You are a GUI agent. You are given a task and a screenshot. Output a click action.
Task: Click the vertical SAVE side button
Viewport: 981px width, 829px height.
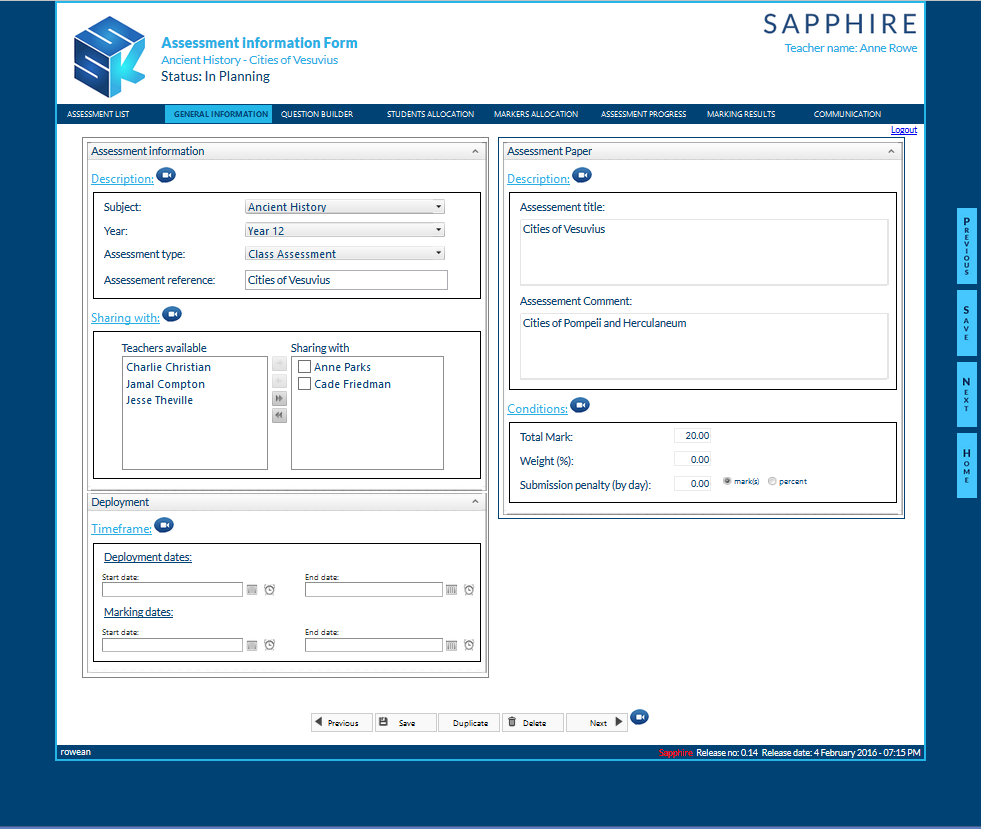tap(967, 323)
